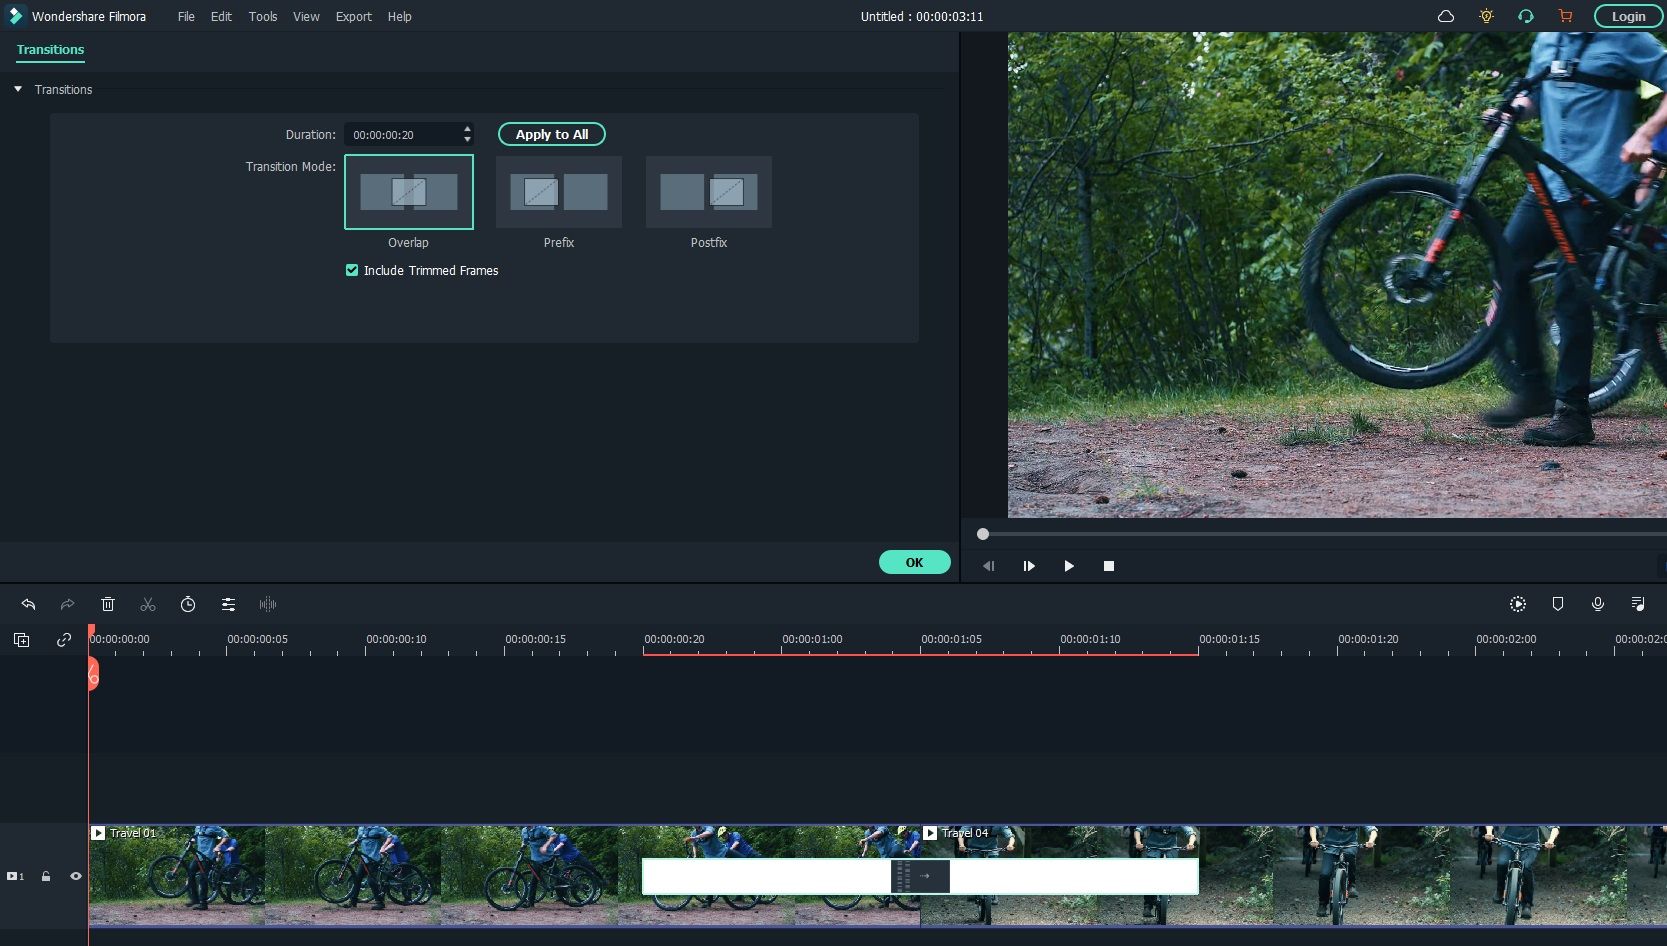Screen dimensions: 1667x946
Task: Step back one frame in preview
Action: coord(988,566)
